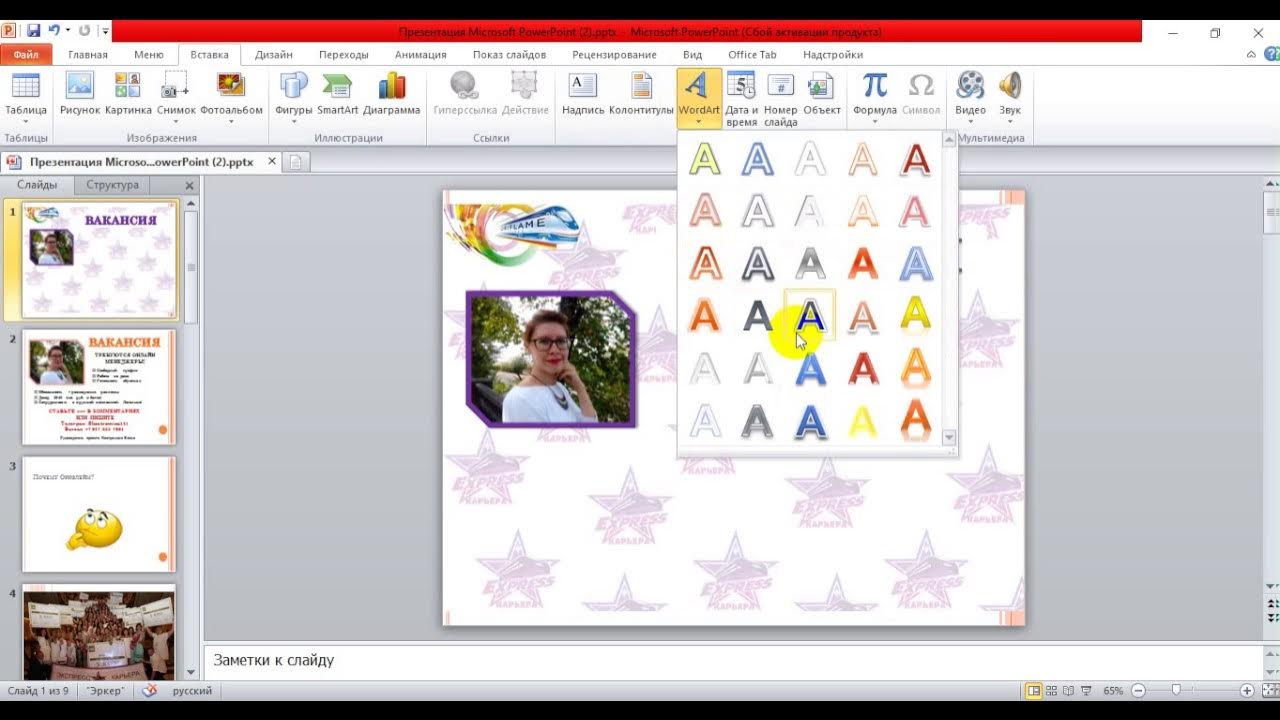The width and height of the screenshot is (1280, 720).
Task: Expand the Снимок dropdown arrow
Action: coord(176,123)
